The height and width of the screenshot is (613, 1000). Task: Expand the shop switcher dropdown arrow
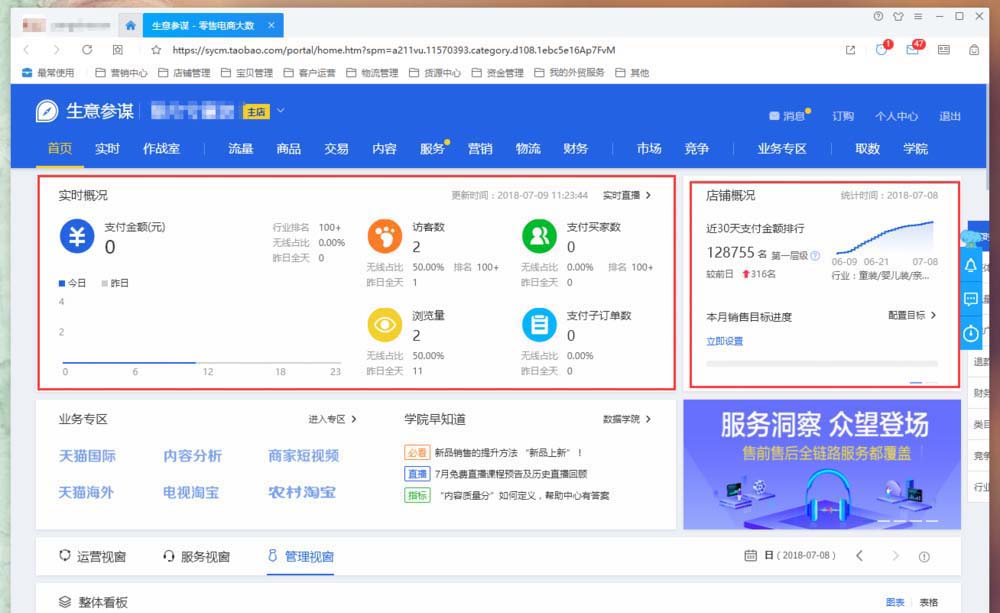pyautogui.click(x=280, y=111)
